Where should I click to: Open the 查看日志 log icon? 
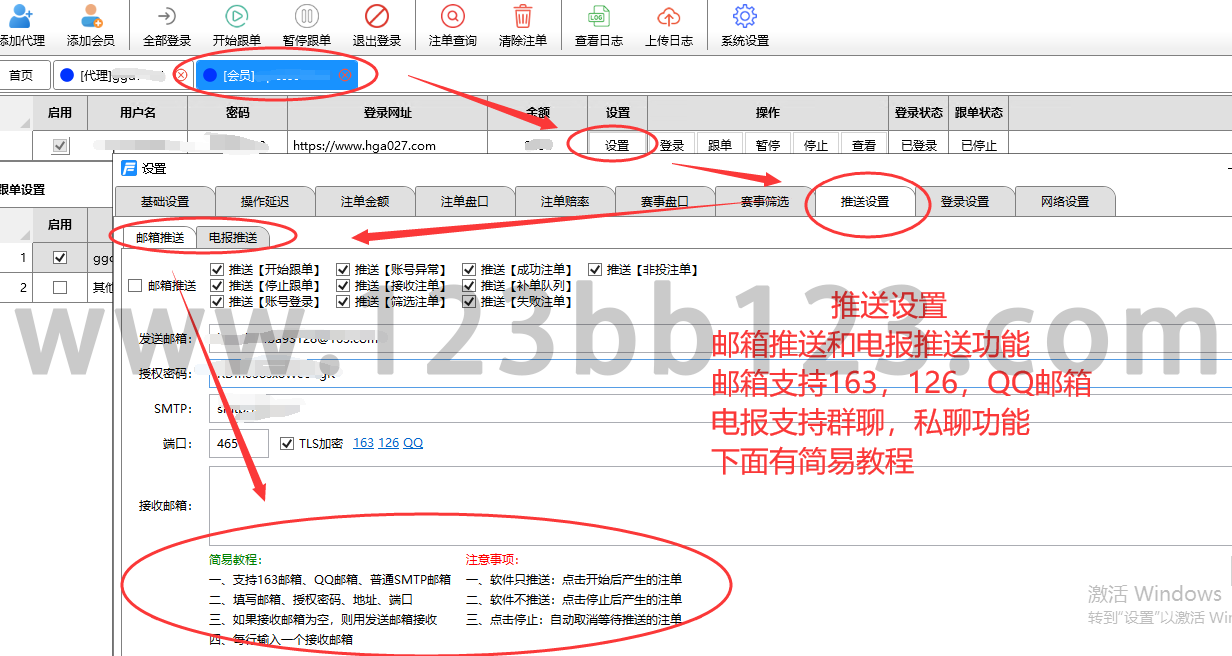pyautogui.click(x=598, y=17)
